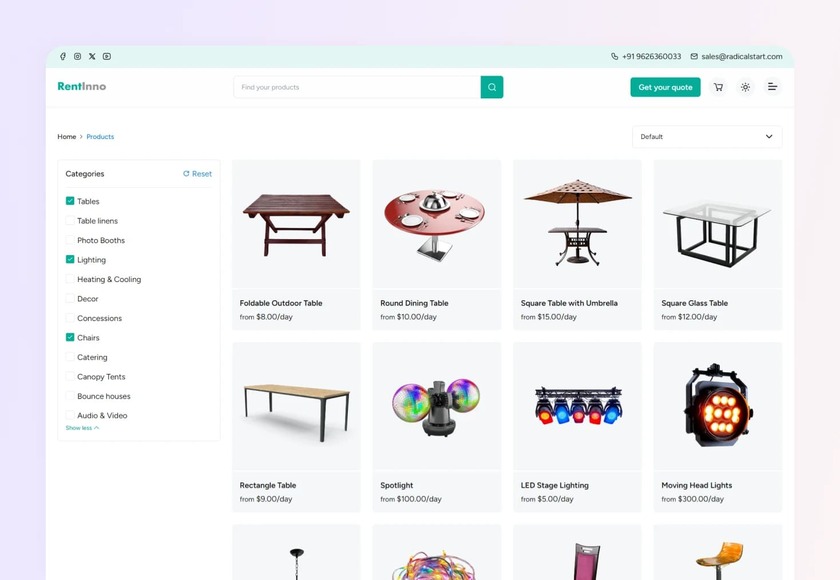The height and width of the screenshot is (580, 840).
Task: Enable the Decor category checkbox
Action: pos(70,298)
